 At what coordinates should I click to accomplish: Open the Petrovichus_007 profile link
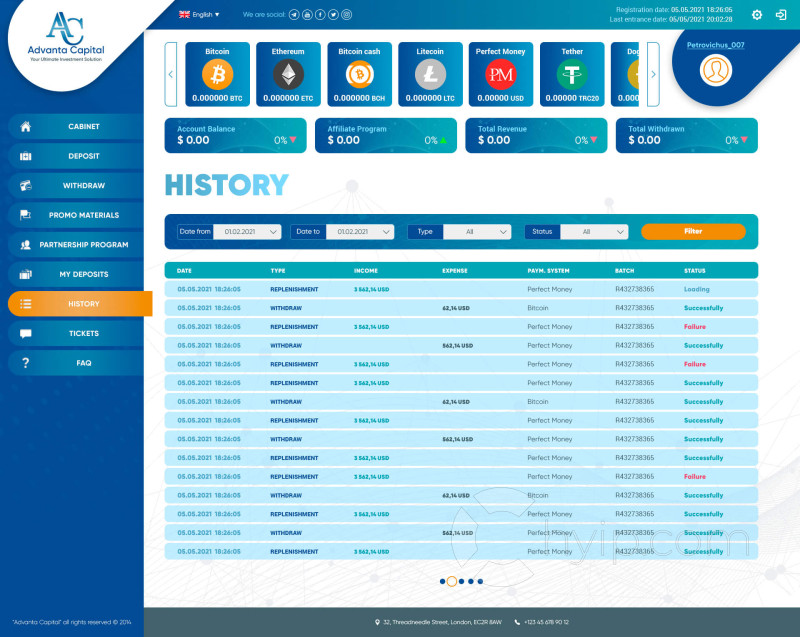(715, 45)
